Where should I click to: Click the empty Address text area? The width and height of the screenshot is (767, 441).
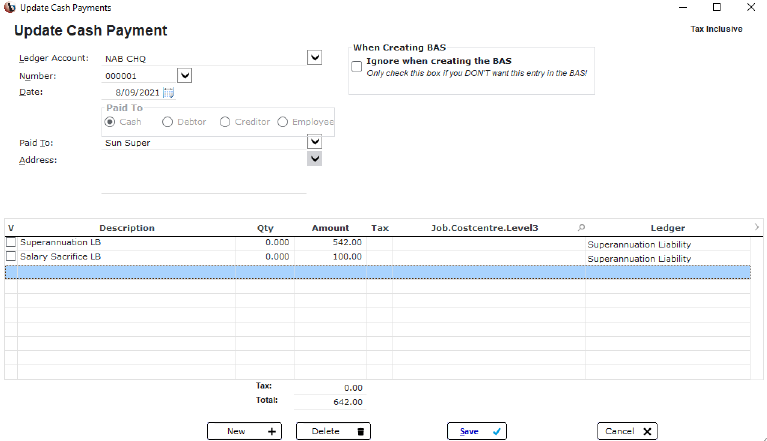coord(204,174)
